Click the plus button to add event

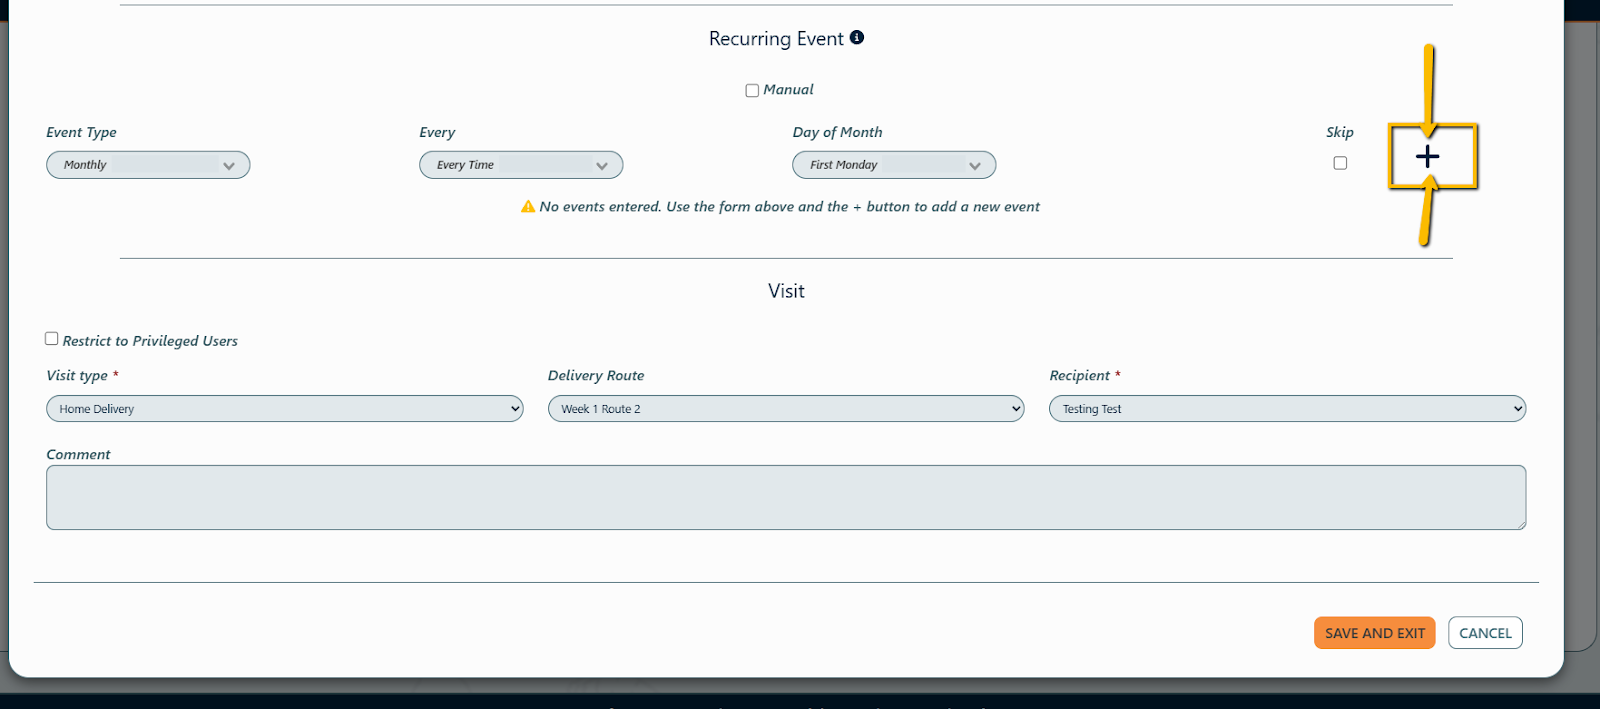tap(1427, 156)
